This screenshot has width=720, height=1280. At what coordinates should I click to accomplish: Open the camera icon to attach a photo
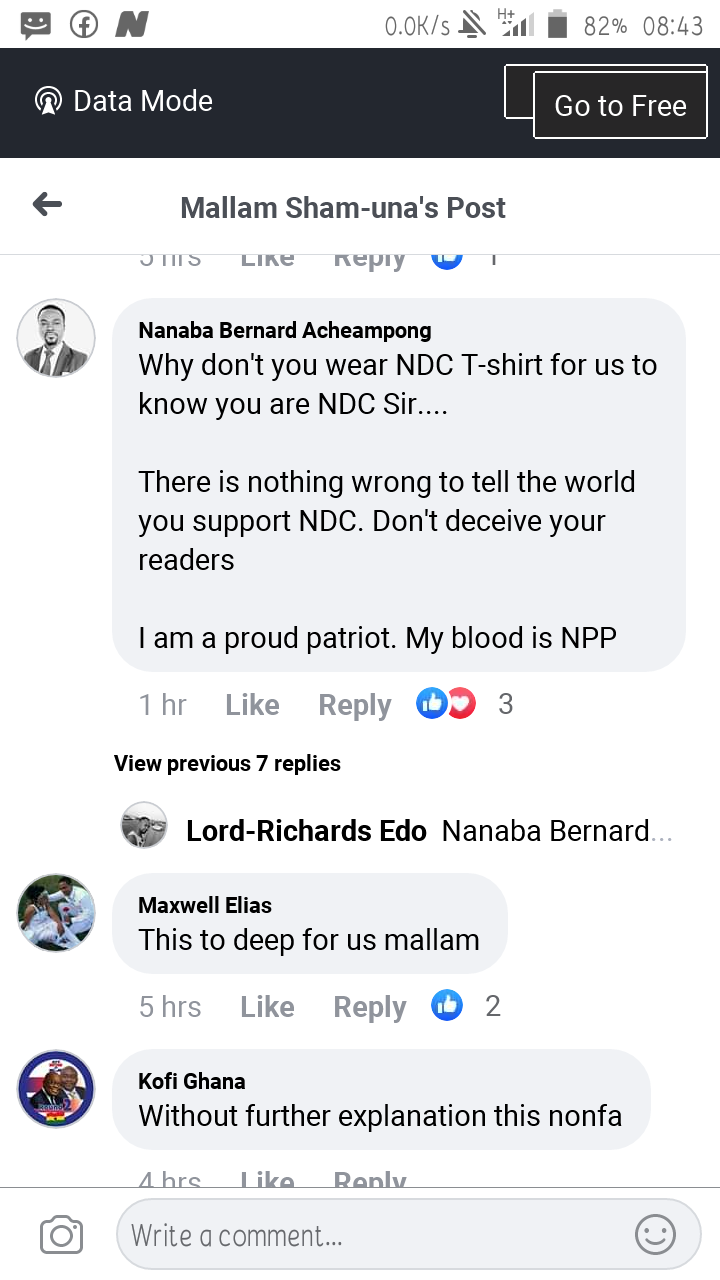pos(61,1235)
